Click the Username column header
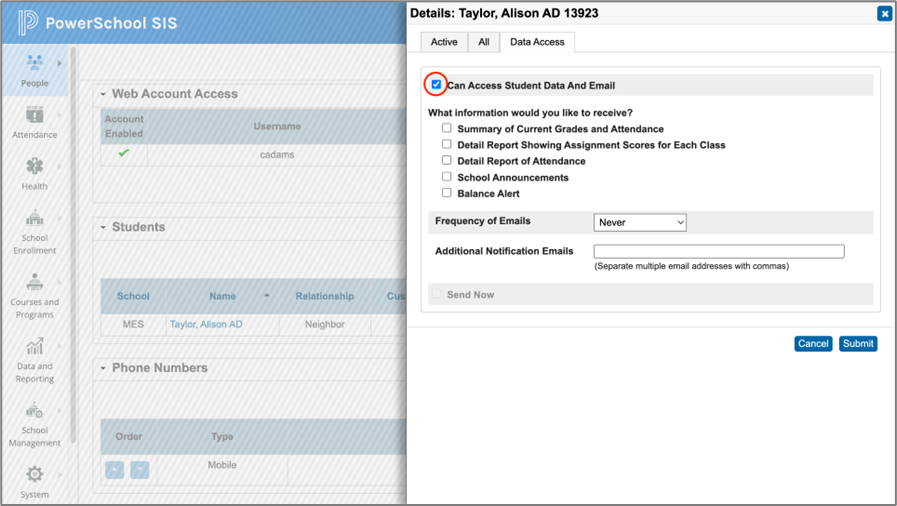The image size is (897, 506). (277, 126)
